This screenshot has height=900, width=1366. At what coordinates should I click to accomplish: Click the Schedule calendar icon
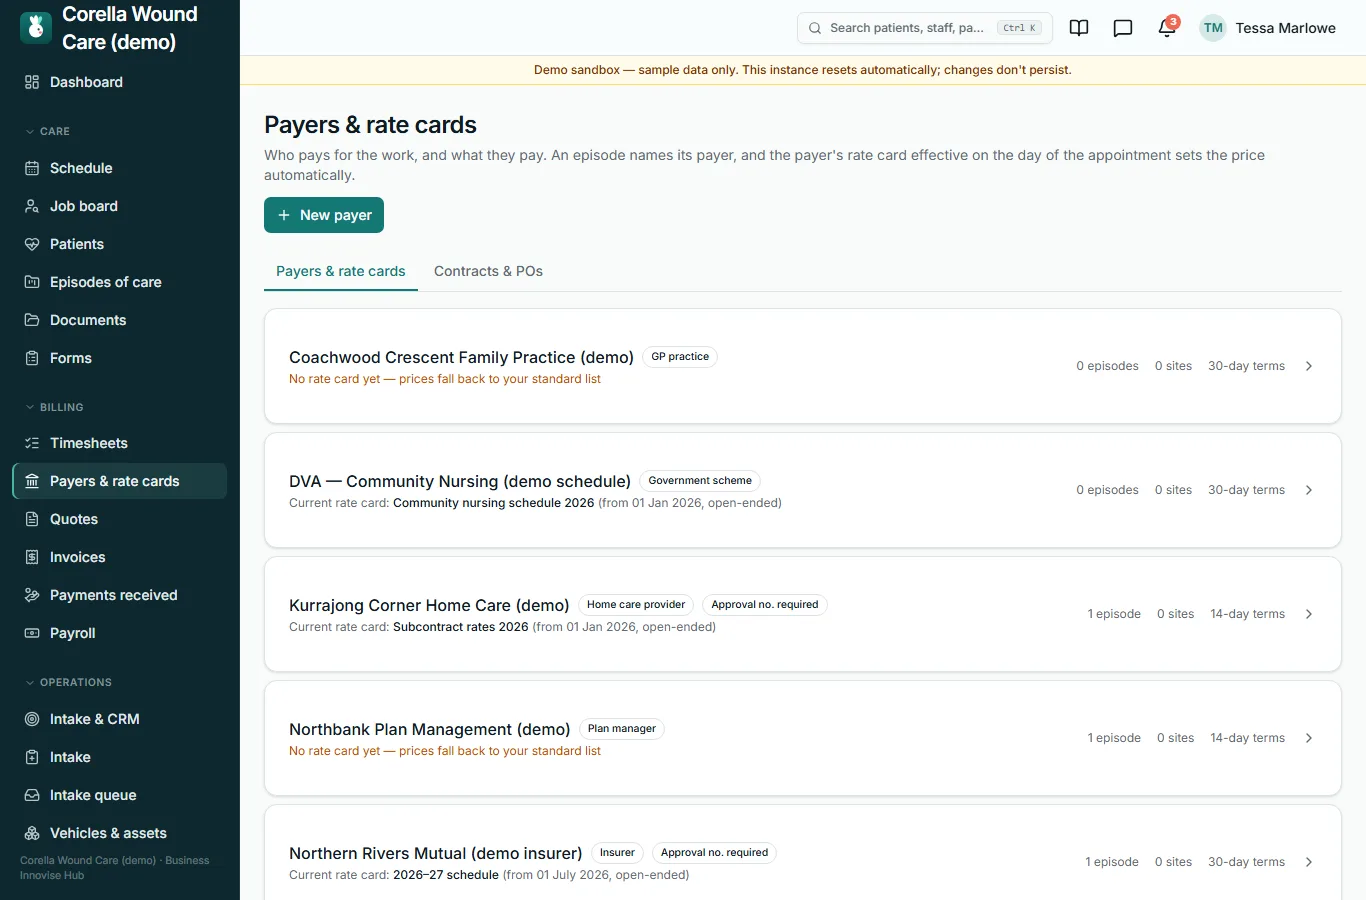[32, 168]
